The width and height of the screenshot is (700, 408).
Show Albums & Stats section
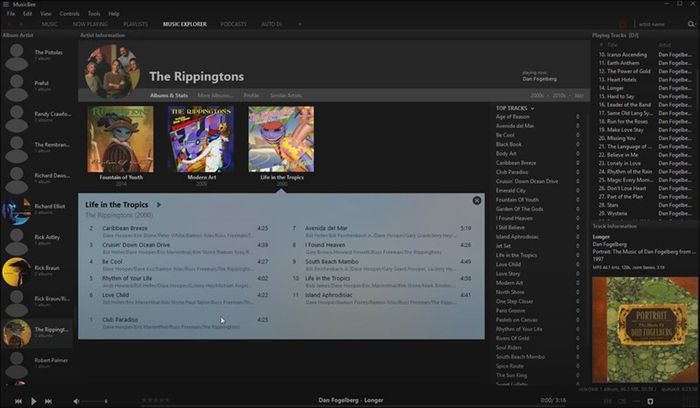169,96
